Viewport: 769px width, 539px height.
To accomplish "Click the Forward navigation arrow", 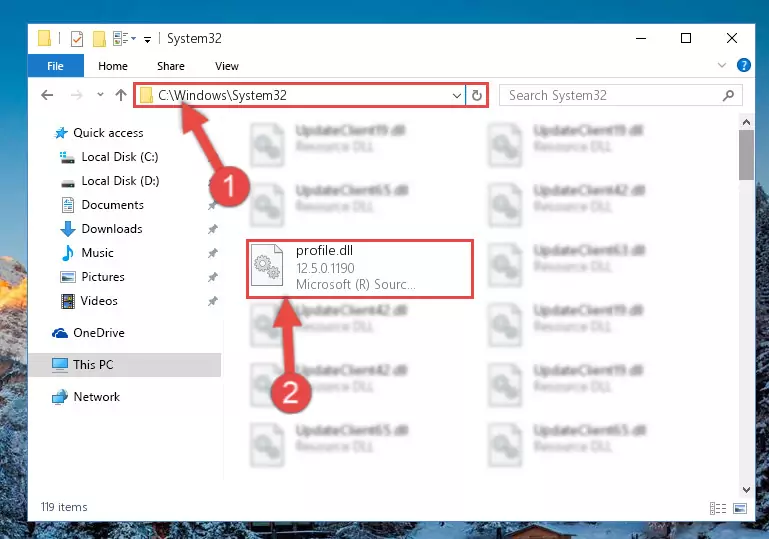I will click(x=77, y=95).
